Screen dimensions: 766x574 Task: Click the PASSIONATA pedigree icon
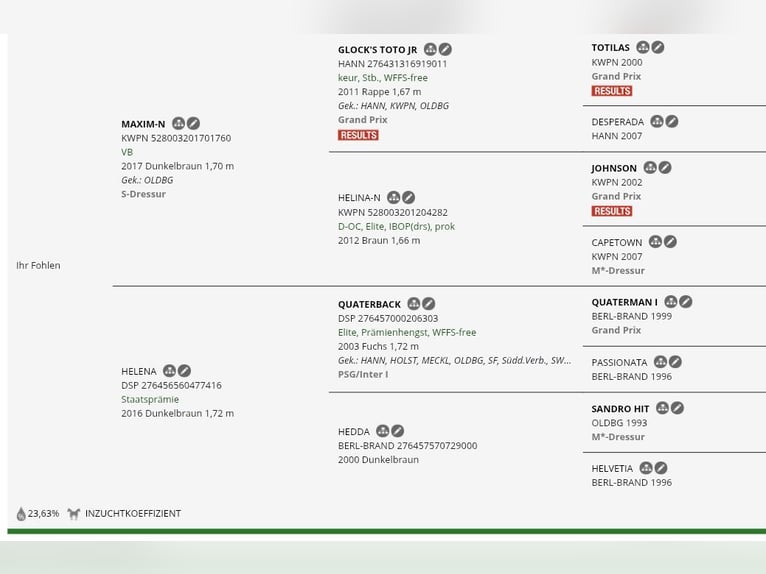click(x=660, y=362)
